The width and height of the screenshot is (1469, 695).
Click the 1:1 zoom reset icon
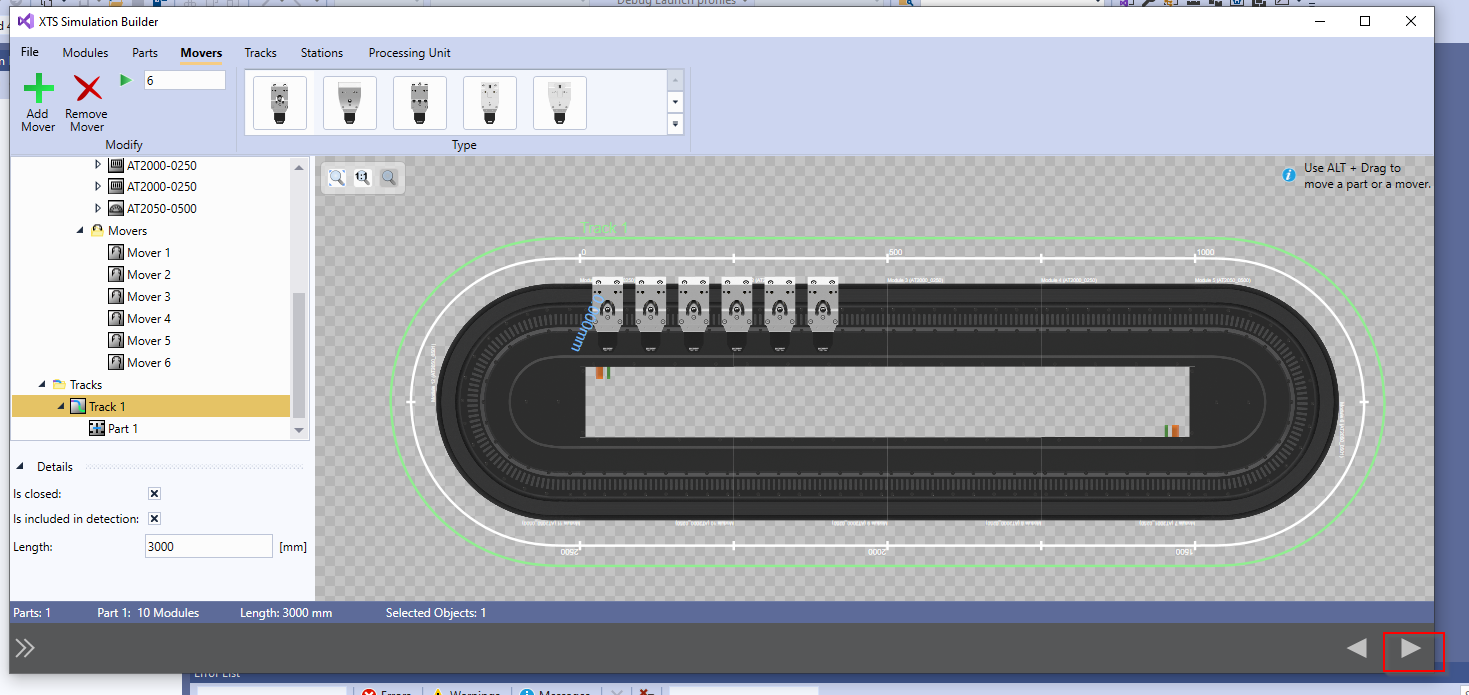pos(363,178)
